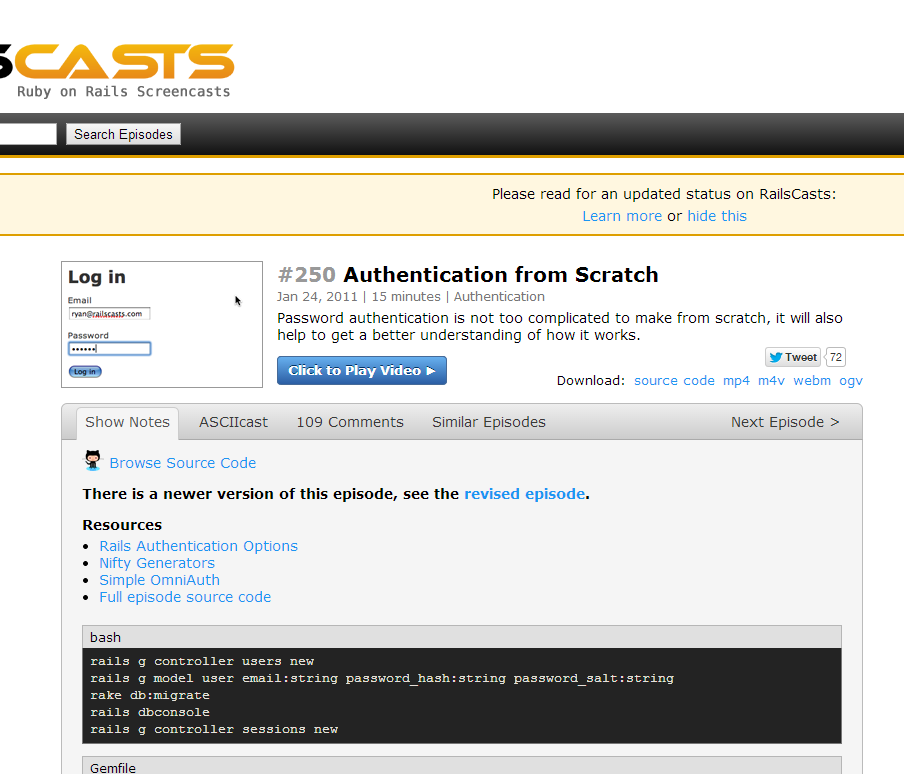
Task: Open the 109 Comments tab
Action: (350, 422)
